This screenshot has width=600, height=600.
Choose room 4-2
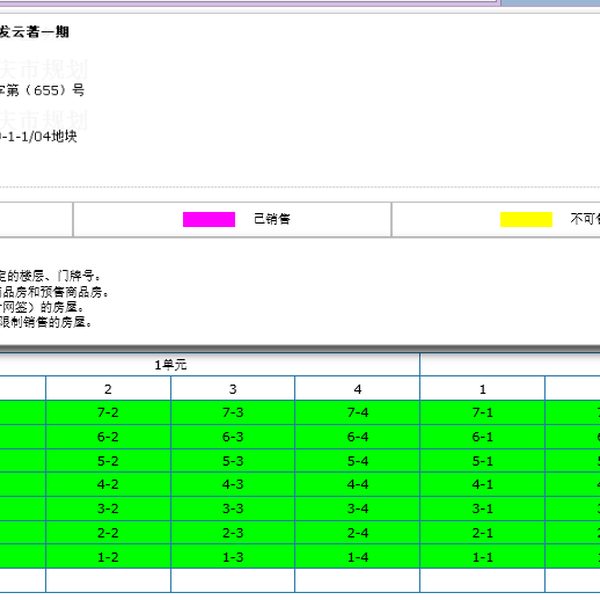coord(108,484)
